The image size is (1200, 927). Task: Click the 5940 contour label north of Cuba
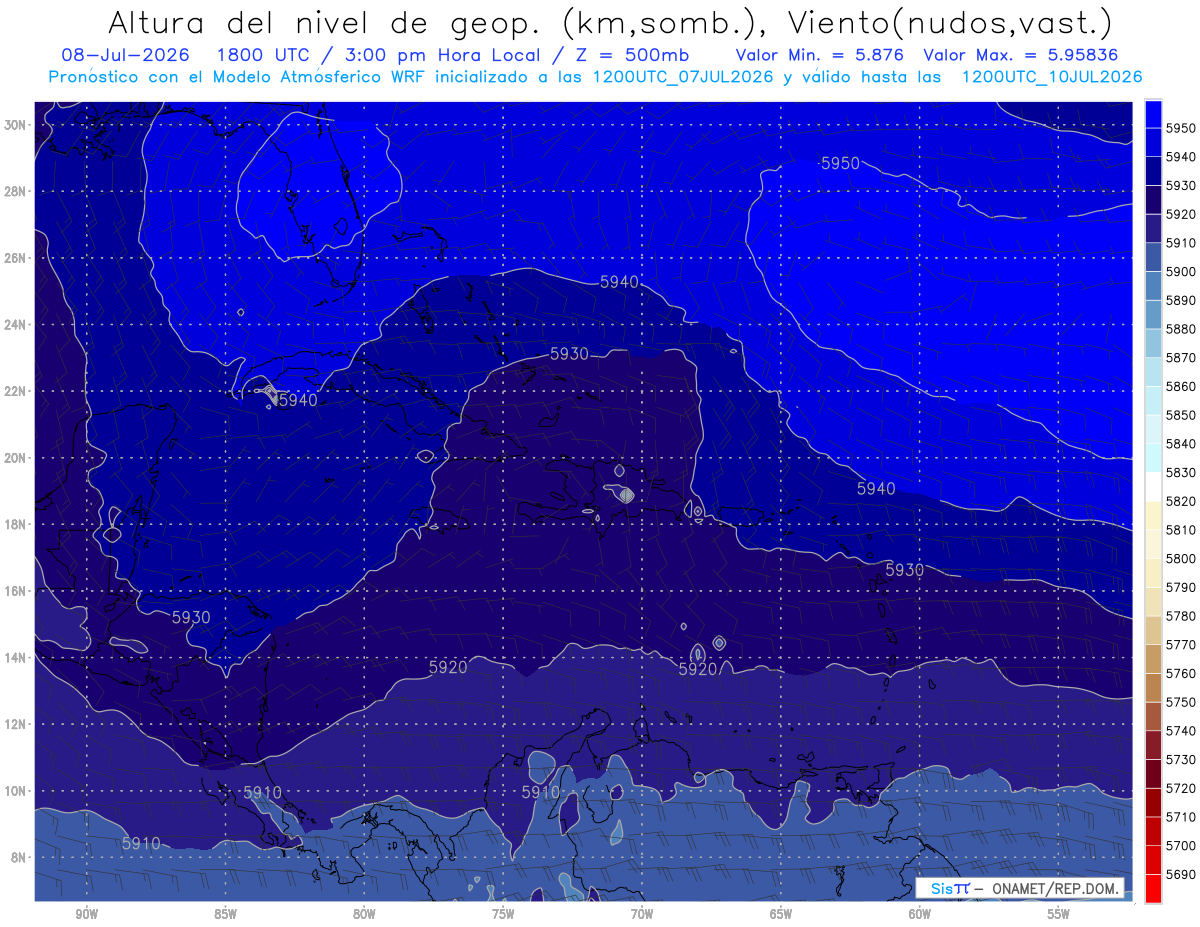[619, 282]
